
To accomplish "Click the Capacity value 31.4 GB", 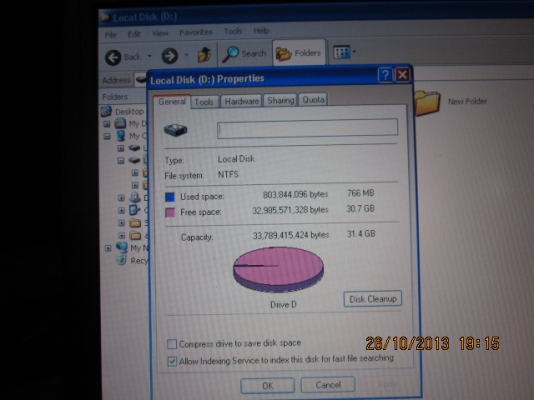I will (361, 234).
